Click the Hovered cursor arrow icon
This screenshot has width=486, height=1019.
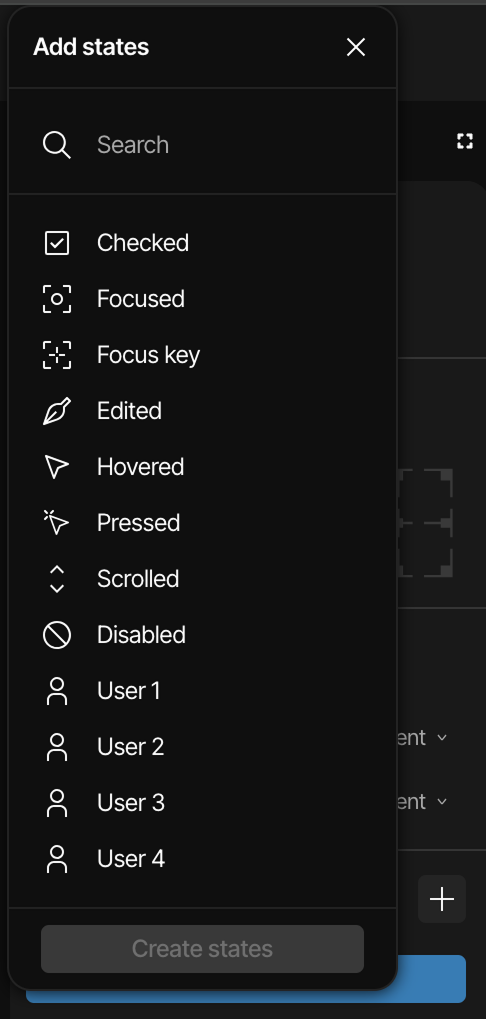(57, 467)
